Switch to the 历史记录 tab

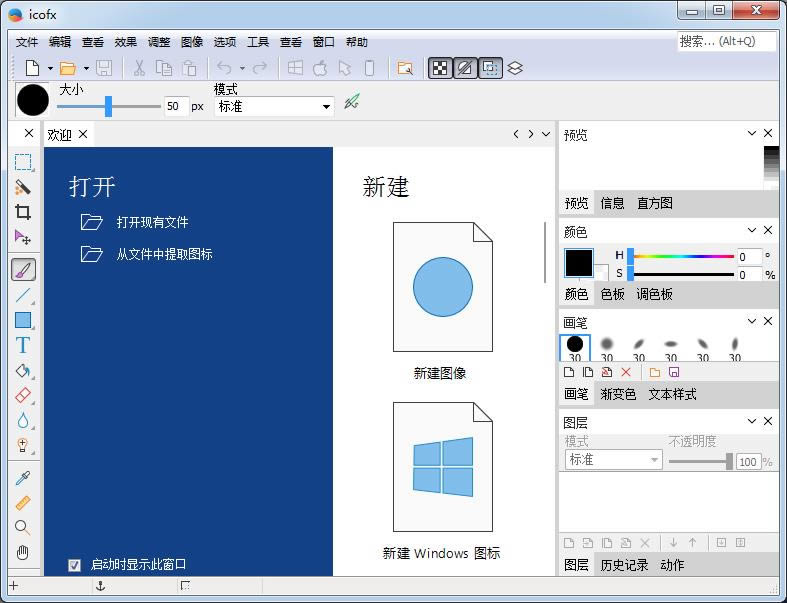[x=624, y=565]
